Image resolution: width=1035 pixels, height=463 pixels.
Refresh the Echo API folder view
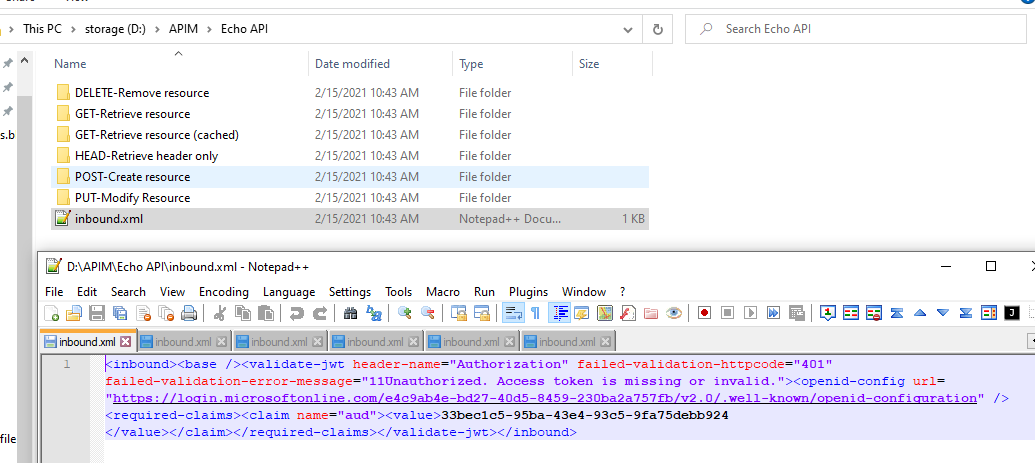657,29
